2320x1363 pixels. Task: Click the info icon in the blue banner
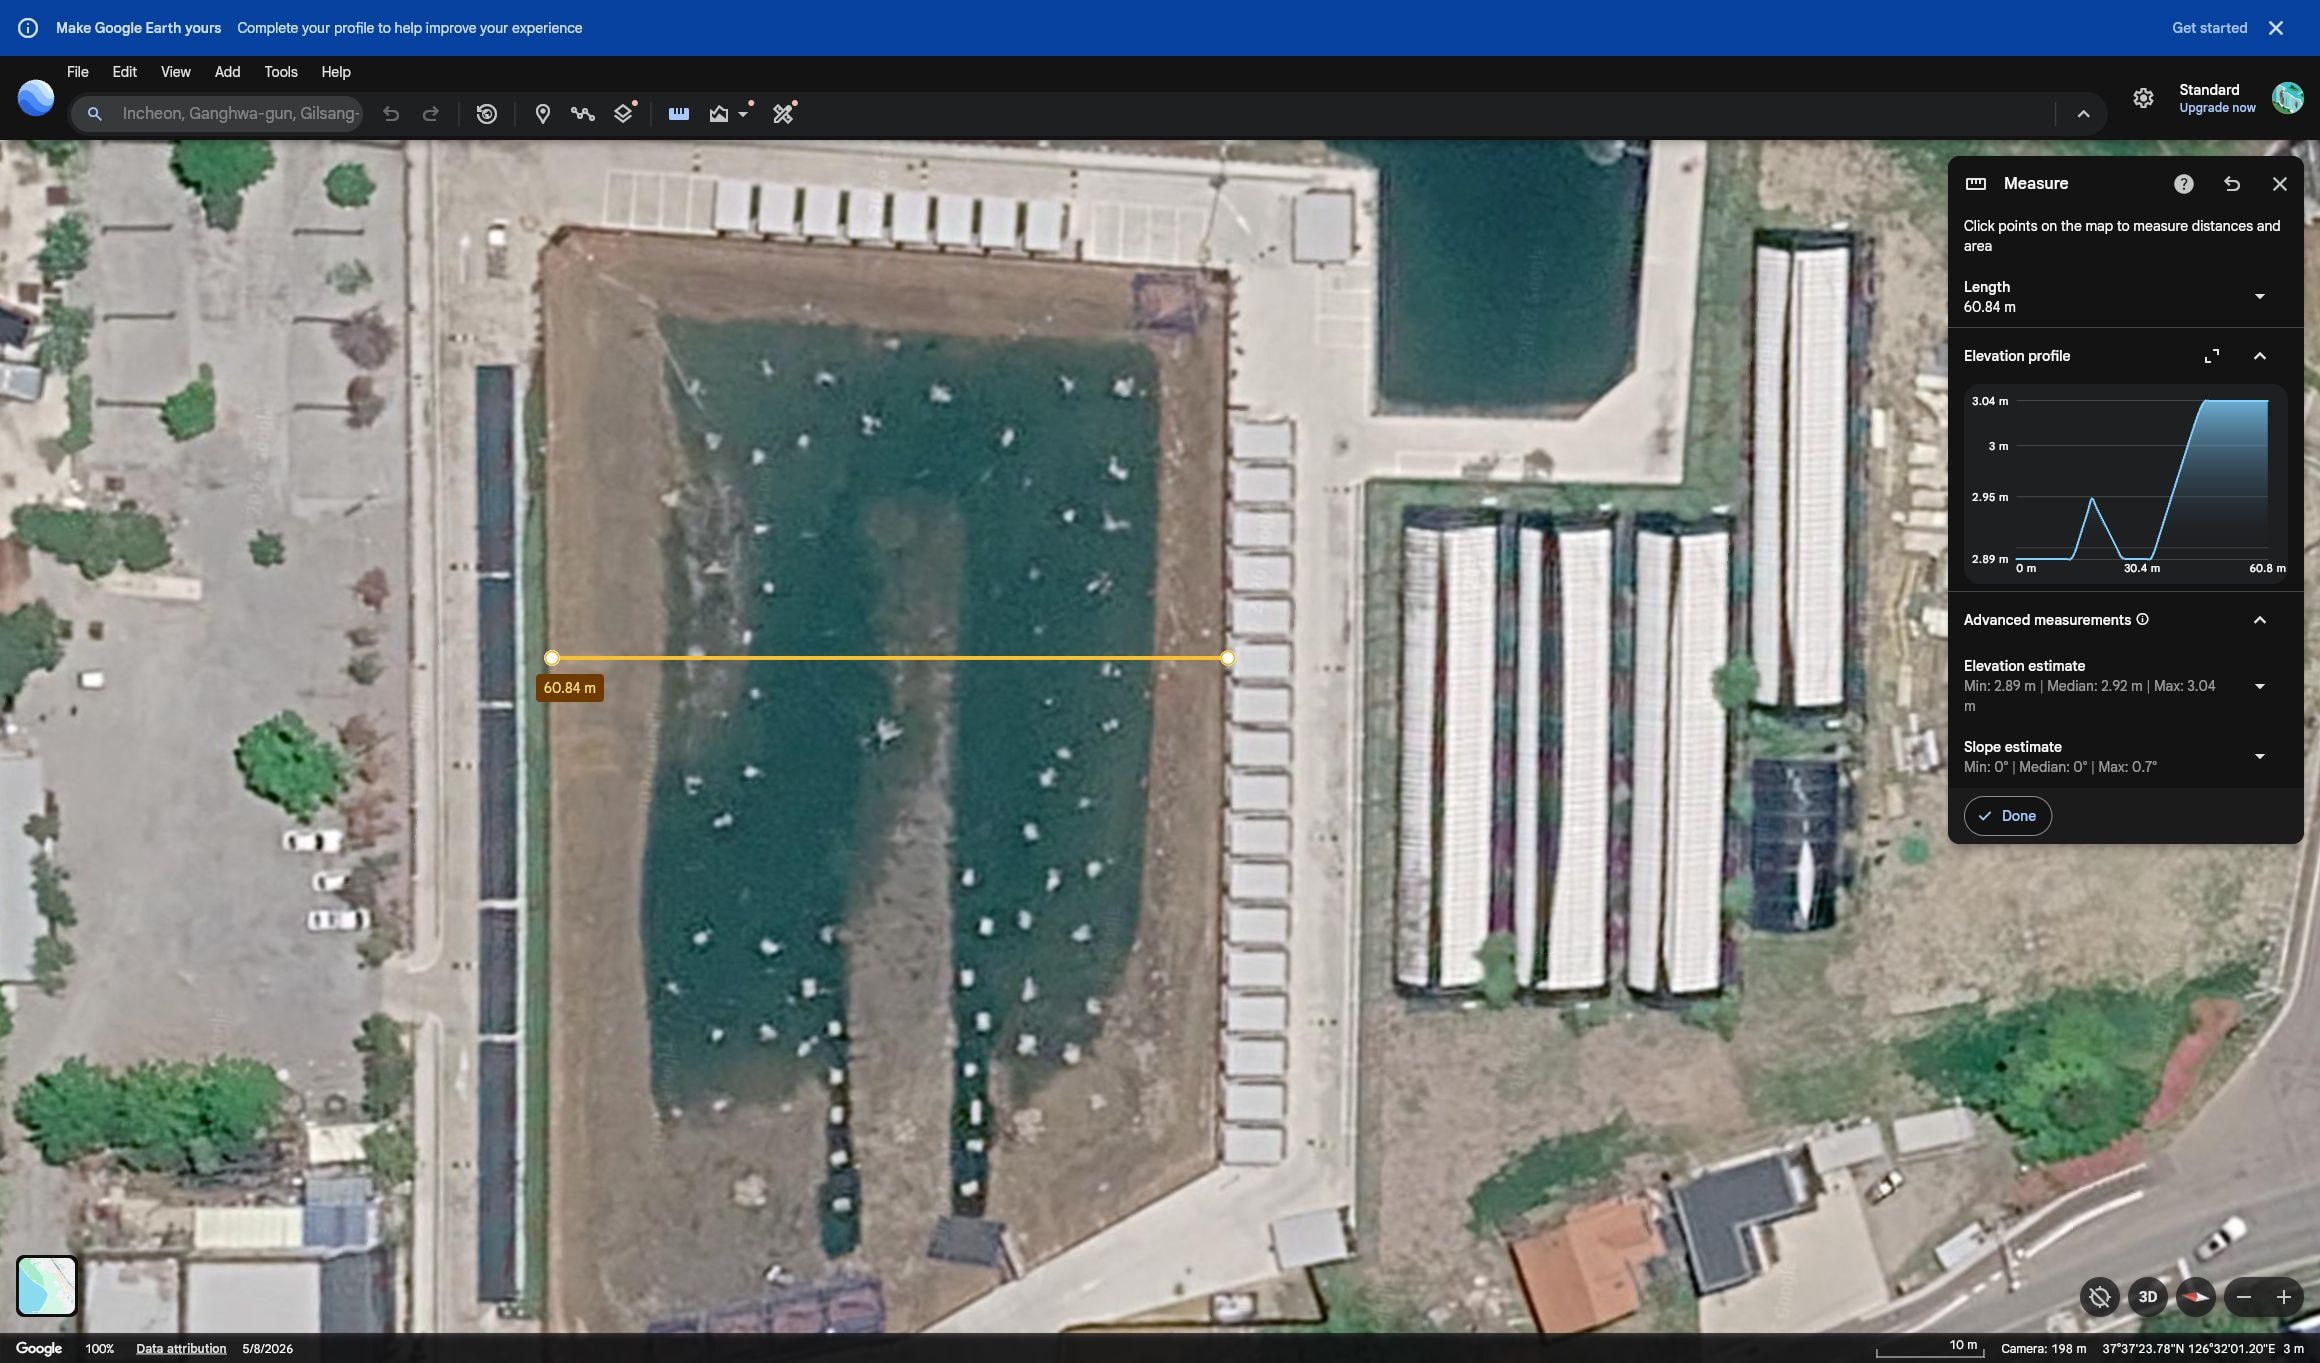(28, 28)
